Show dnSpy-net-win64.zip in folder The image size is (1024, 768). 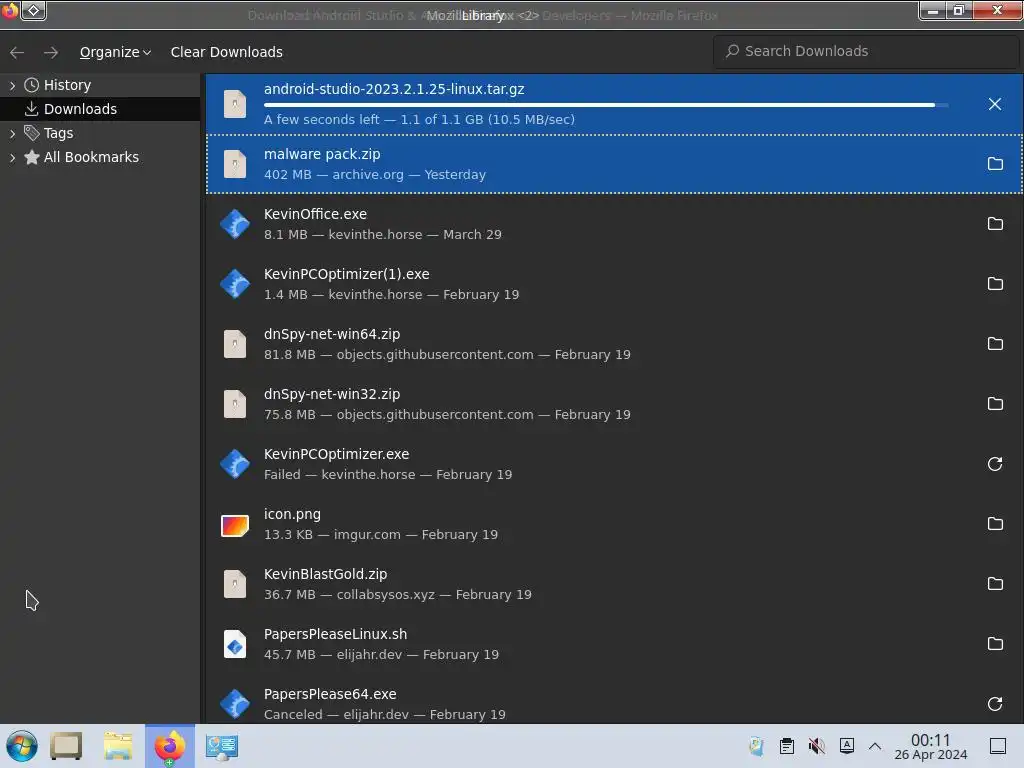(995, 344)
